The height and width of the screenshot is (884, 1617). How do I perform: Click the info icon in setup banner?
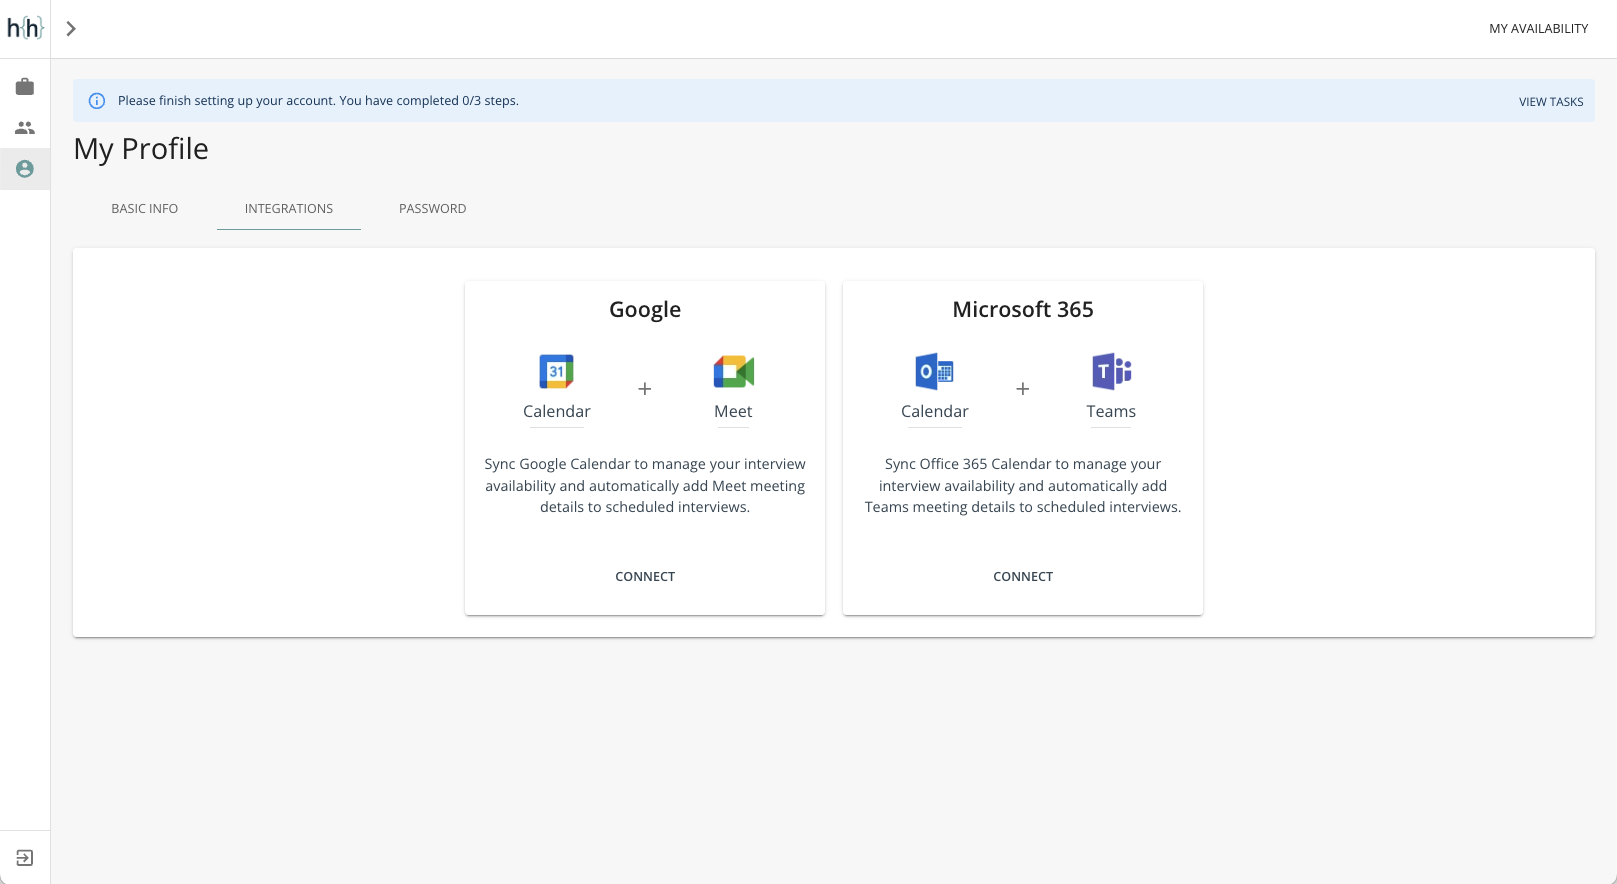(x=97, y=101)
